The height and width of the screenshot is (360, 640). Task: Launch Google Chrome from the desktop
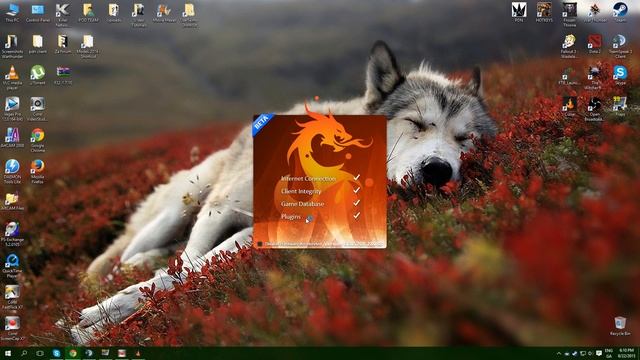pyautogui.click(x=38, y=140)
